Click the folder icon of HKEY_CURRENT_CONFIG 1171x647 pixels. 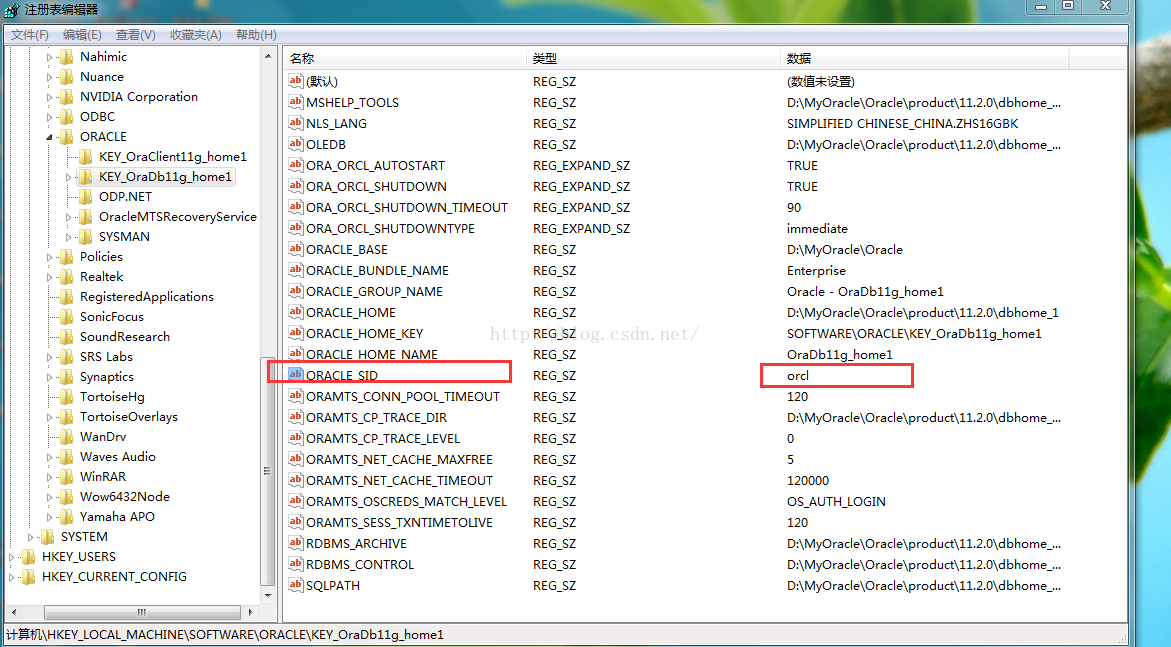(x=28, y=577)
